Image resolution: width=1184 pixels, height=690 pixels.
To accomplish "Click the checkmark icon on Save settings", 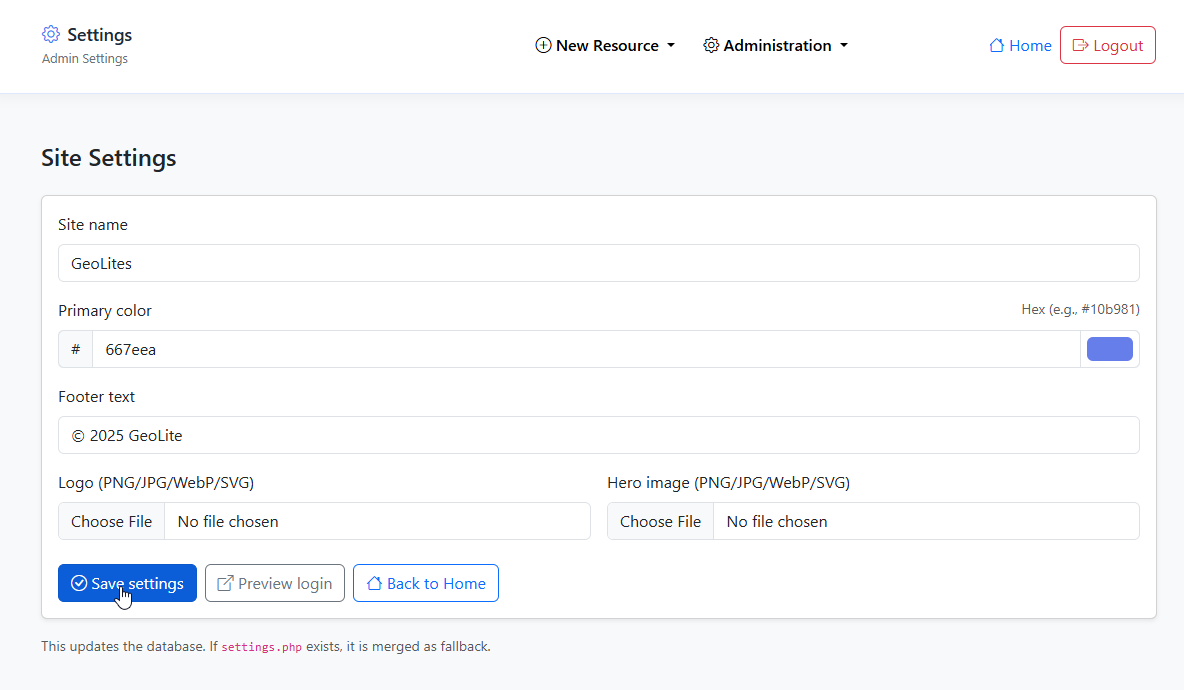I will 79,583.
